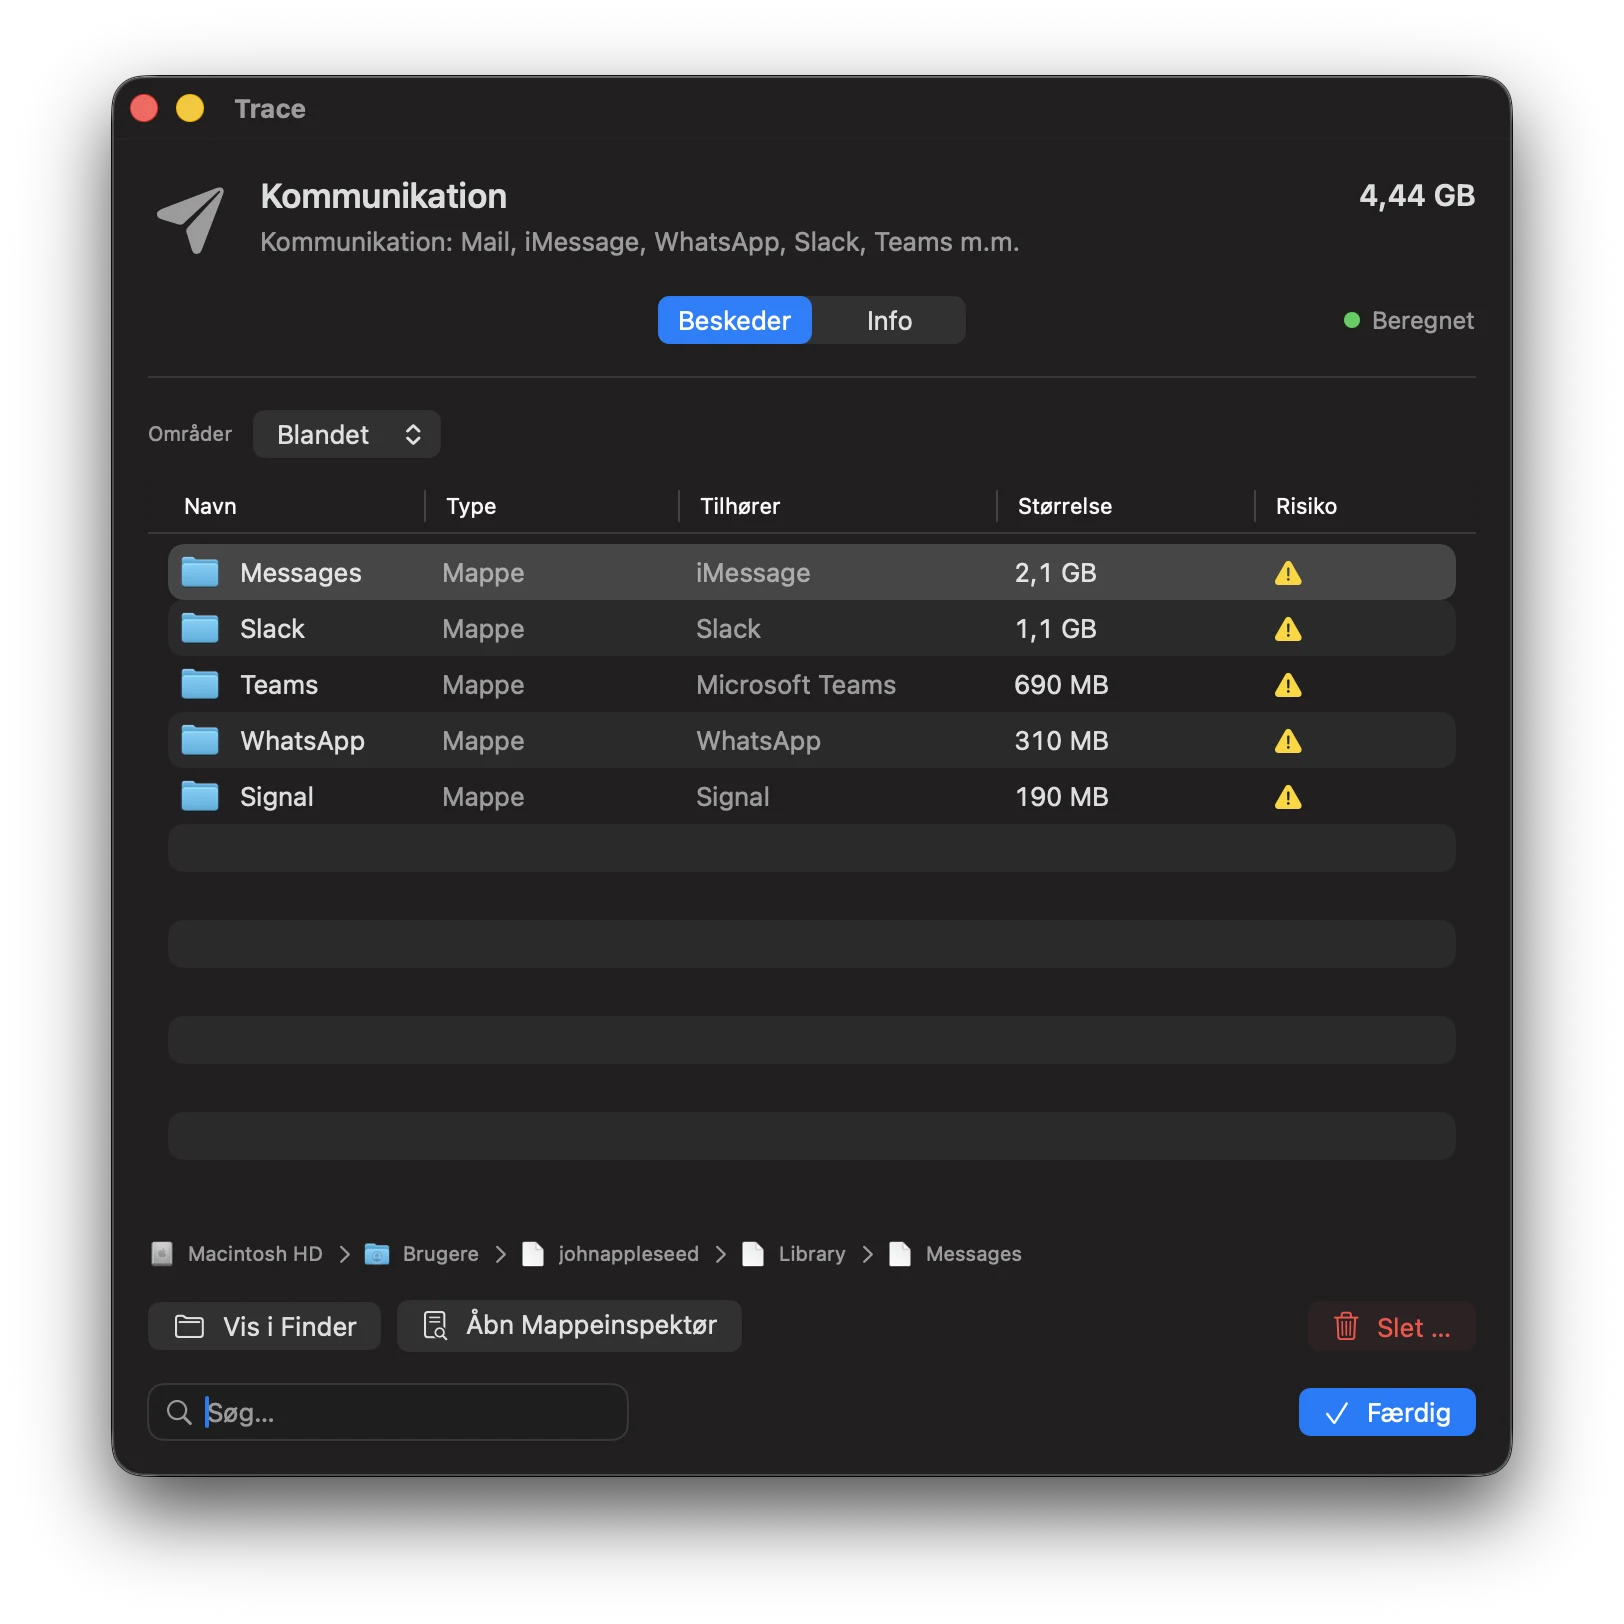1624x1624 pixels.
Task: Select the WhatsApp row name
Action: [303, 741]
